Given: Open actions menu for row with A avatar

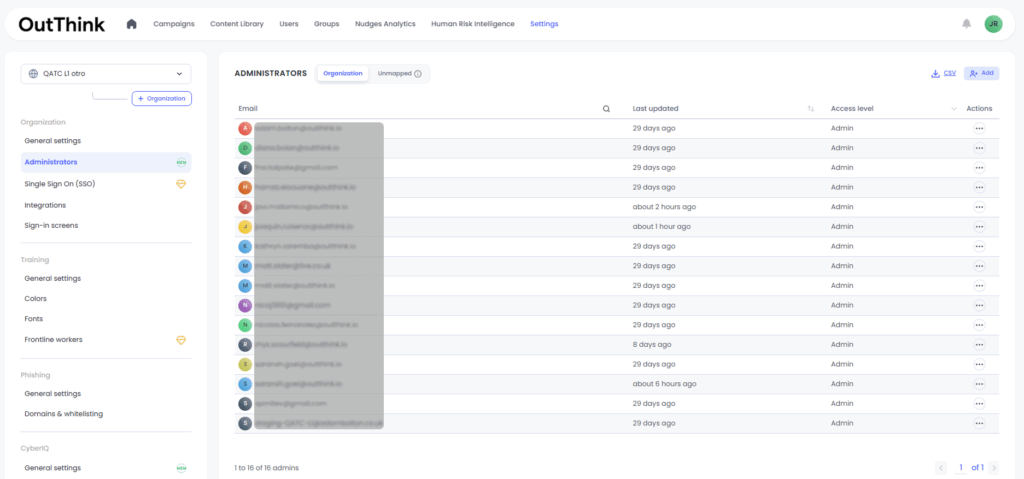Looking at the screenshot, I should pos(979,129).
